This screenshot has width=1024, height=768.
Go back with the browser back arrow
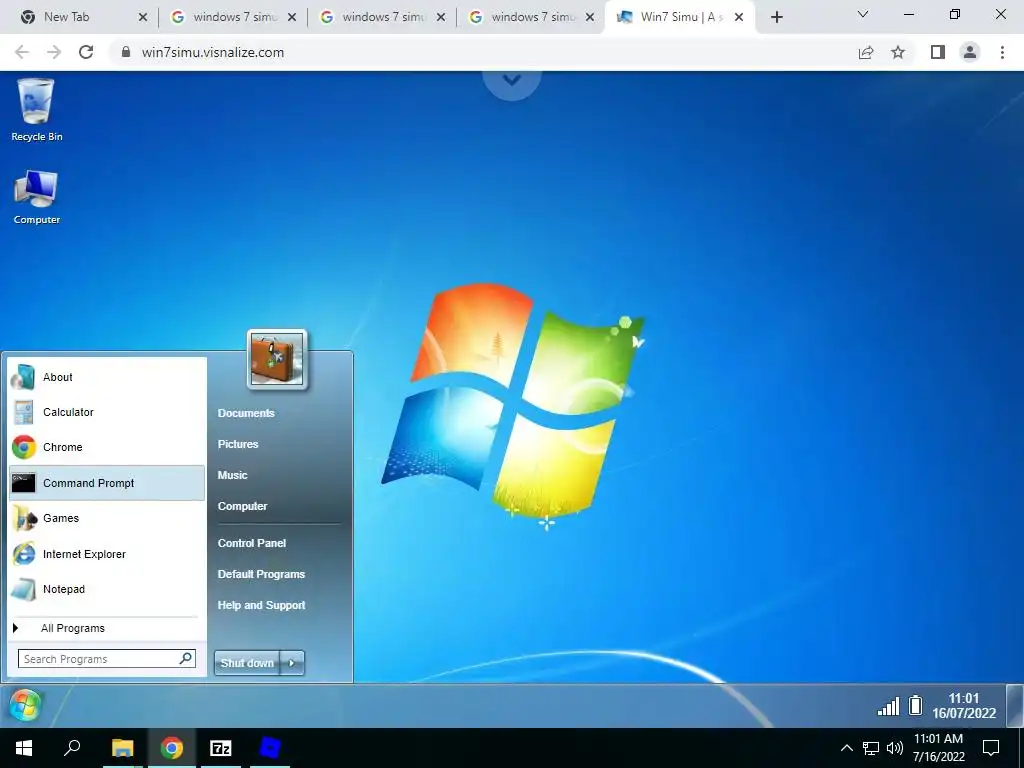point(22,52)
